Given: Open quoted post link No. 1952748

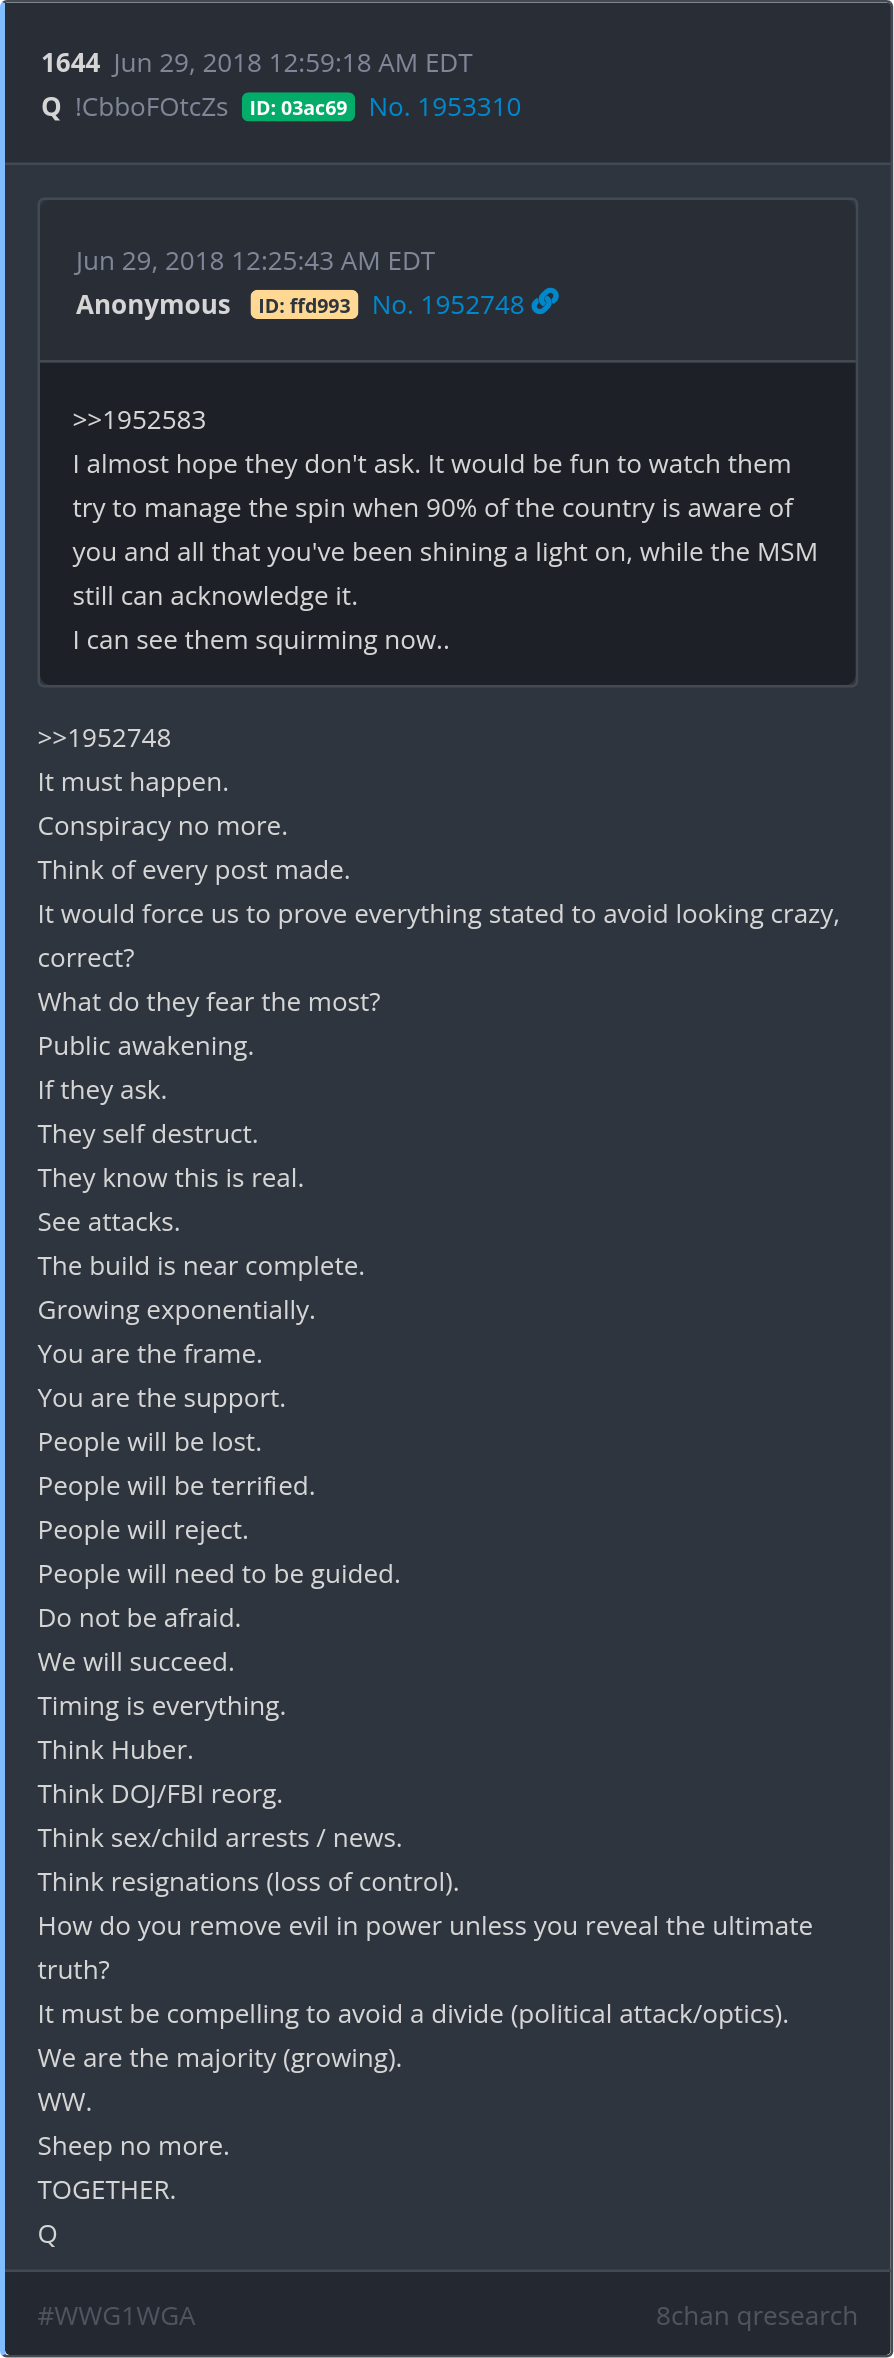Looking at the screenshot, I should coord(447,305).
